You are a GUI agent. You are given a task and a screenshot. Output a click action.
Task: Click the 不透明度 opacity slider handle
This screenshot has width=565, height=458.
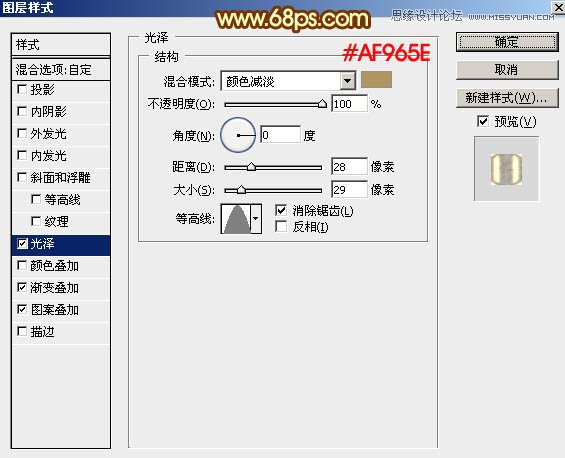coord(322,104)
